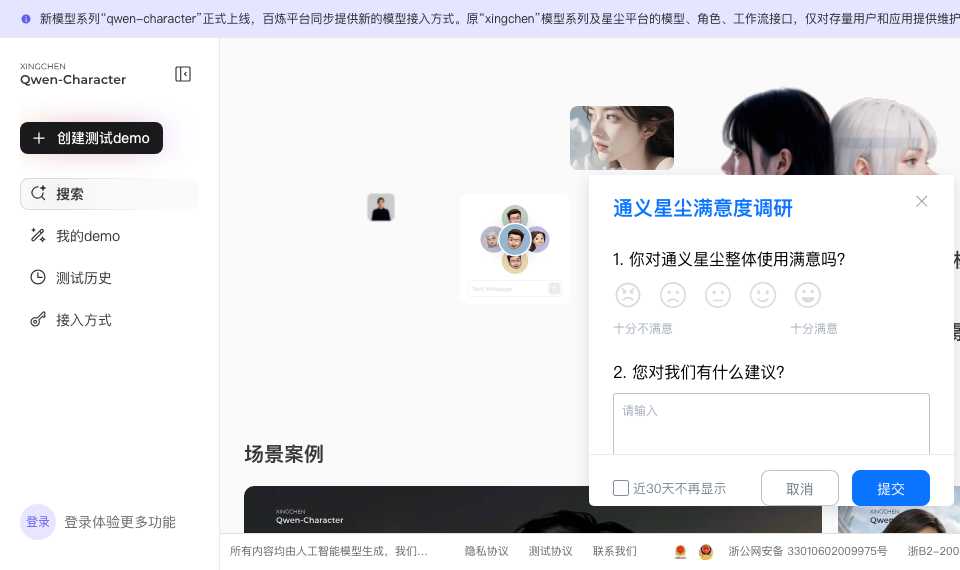Click the 十分满意 label
This screenshot has height=570, width=960.
point(814,329)
